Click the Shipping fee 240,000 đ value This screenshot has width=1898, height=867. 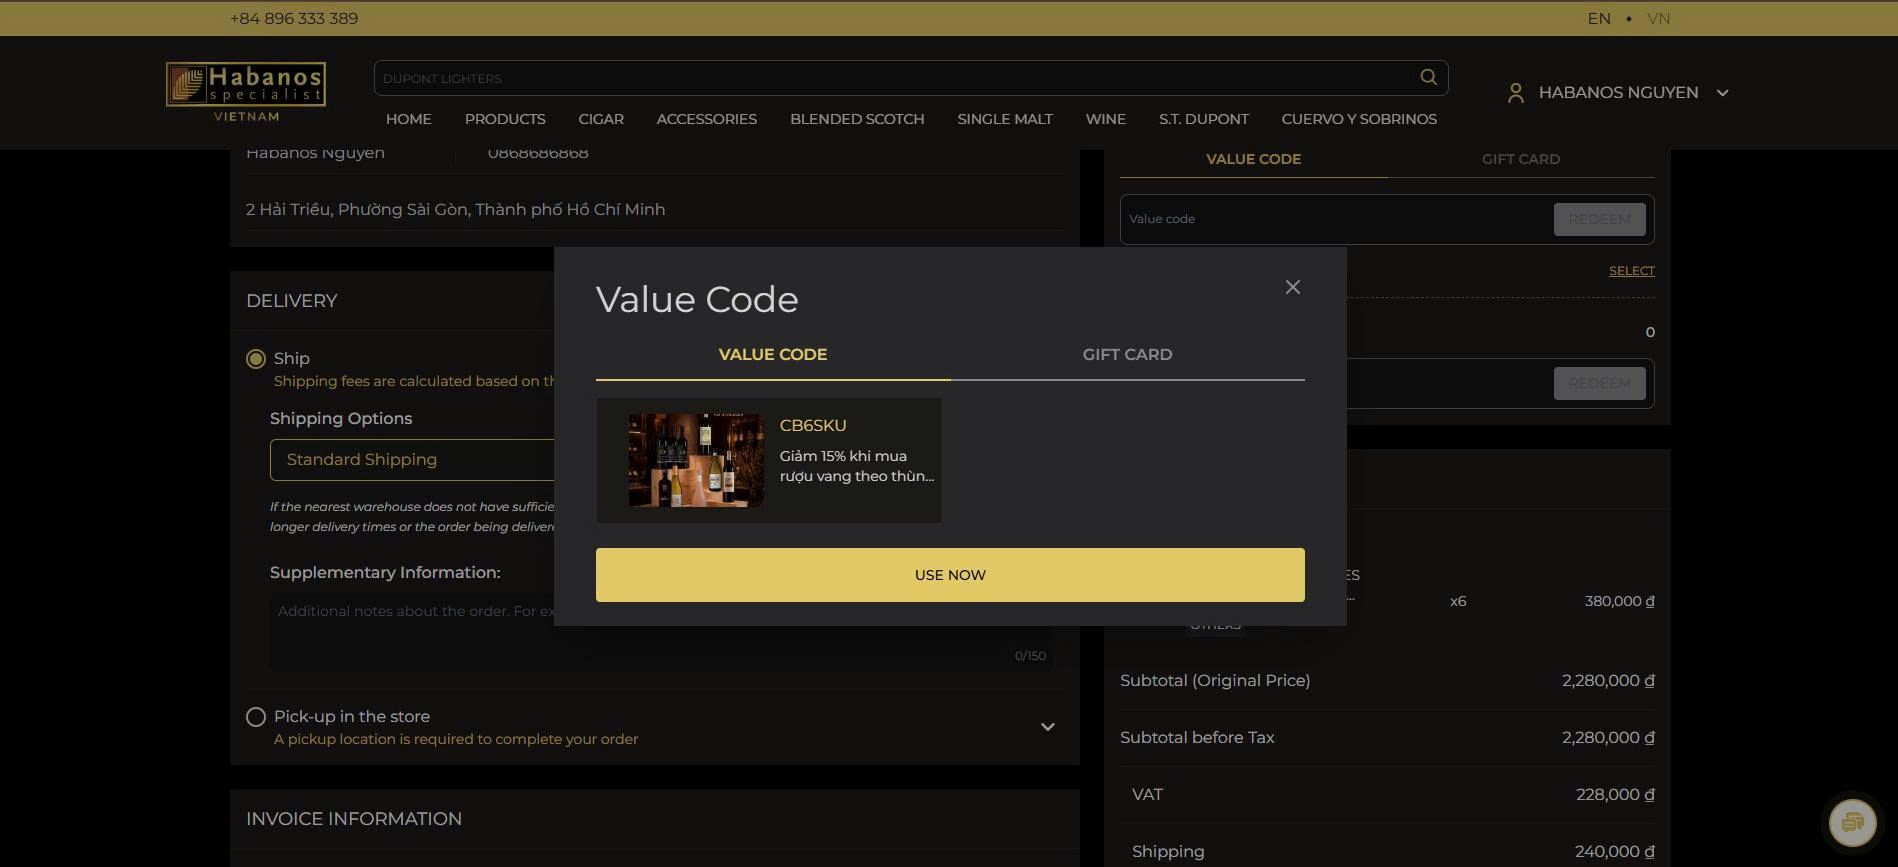1614,852
